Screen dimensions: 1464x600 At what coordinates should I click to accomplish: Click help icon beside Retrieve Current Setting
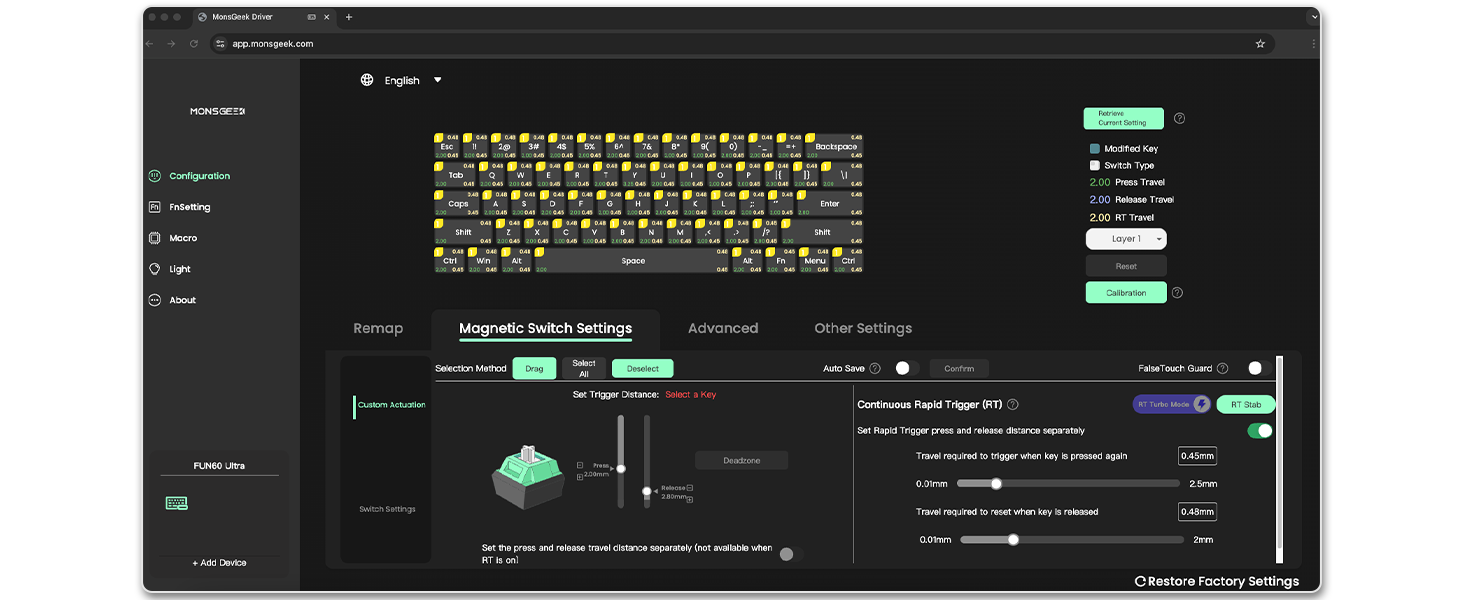(x=1179, y=118)
